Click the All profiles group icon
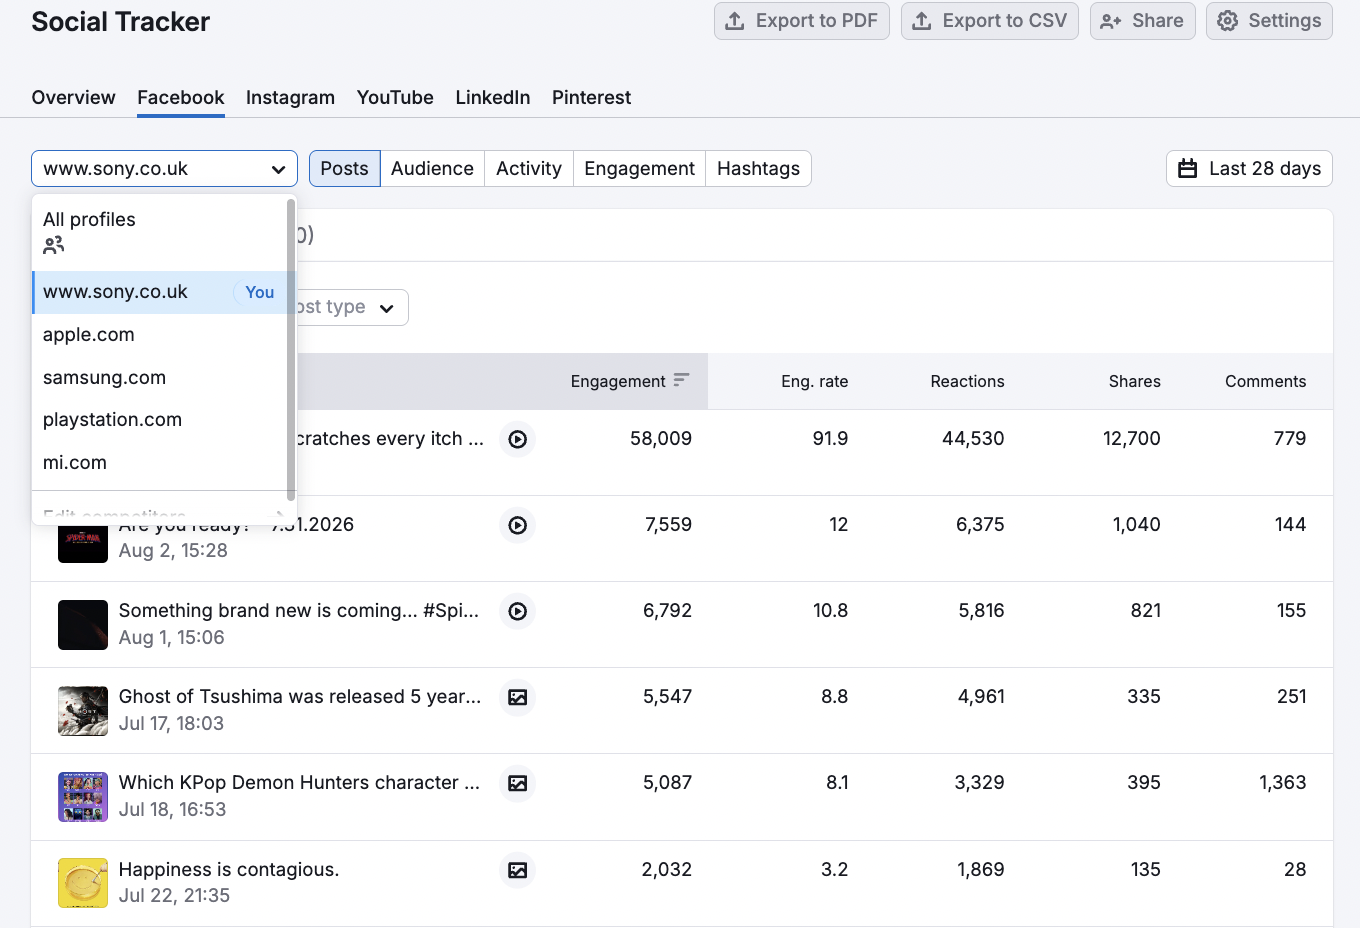The width and height of the screenshot is (1360, 928). coord(53,244)
